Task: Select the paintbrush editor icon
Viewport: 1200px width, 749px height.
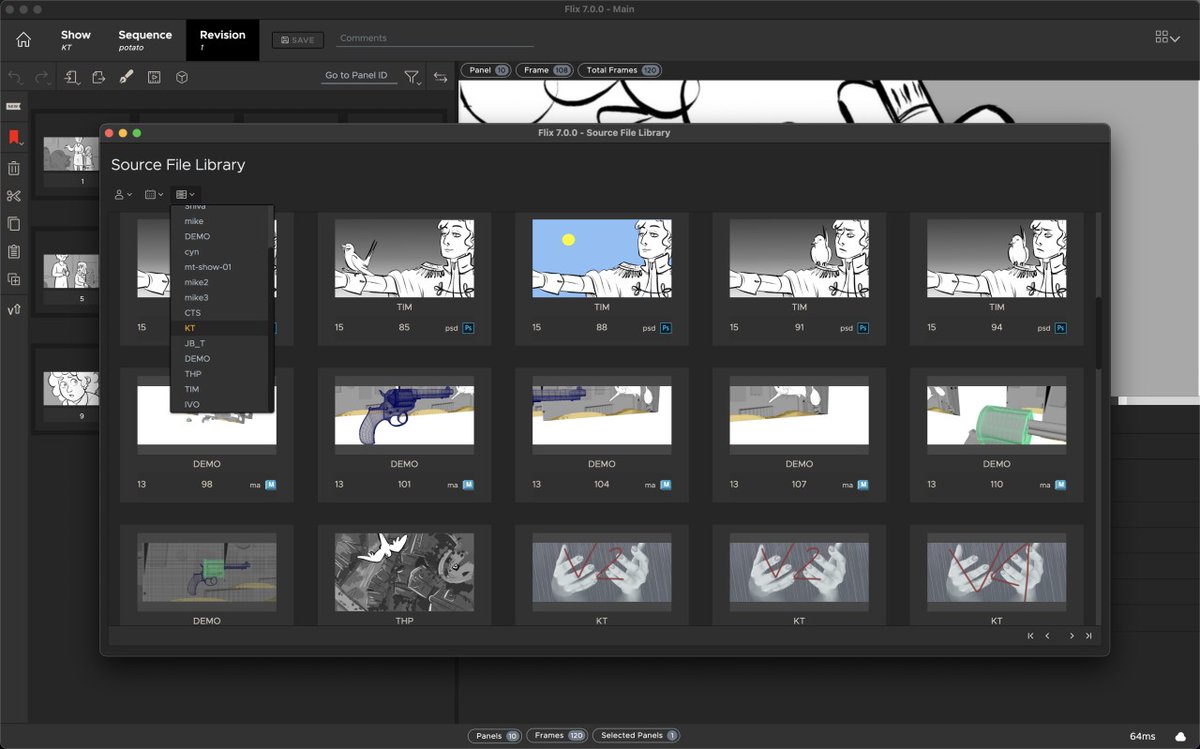Action: click(126, 77)
